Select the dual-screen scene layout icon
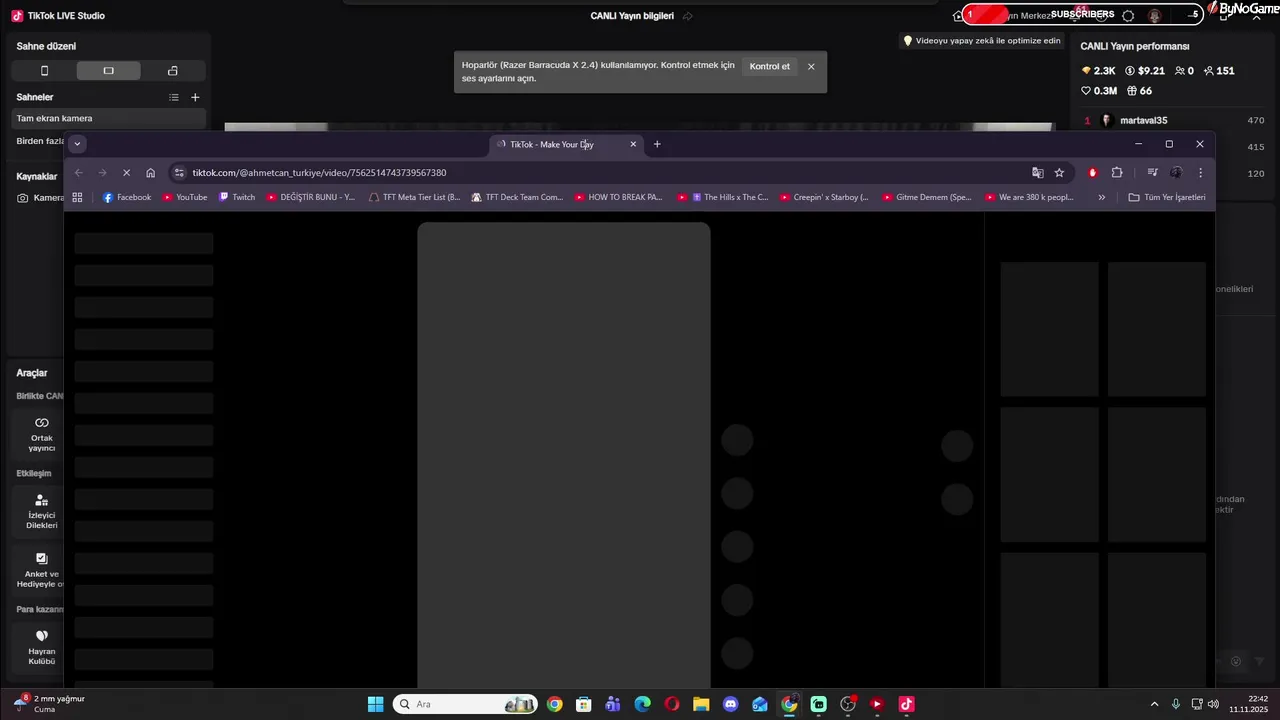The image size is (1280, 720). 173,71
